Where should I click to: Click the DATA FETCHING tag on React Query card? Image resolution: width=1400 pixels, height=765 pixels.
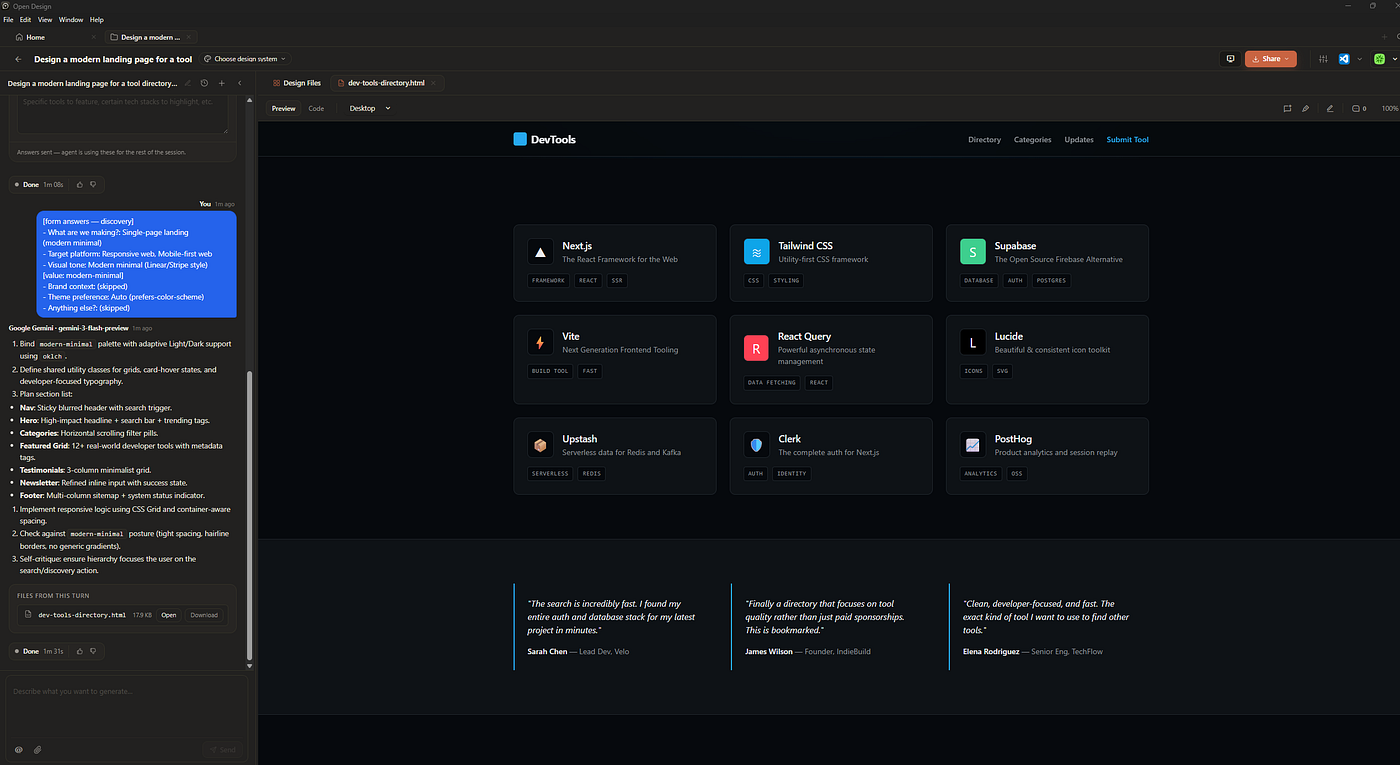pos(772,382)
